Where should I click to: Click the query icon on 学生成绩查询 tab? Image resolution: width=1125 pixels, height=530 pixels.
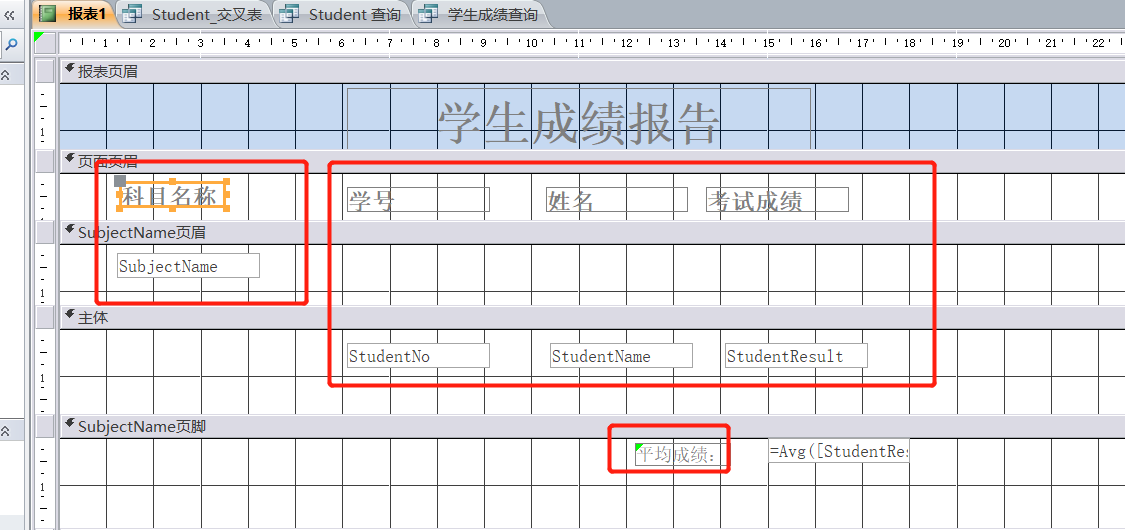tap(428, 14)
